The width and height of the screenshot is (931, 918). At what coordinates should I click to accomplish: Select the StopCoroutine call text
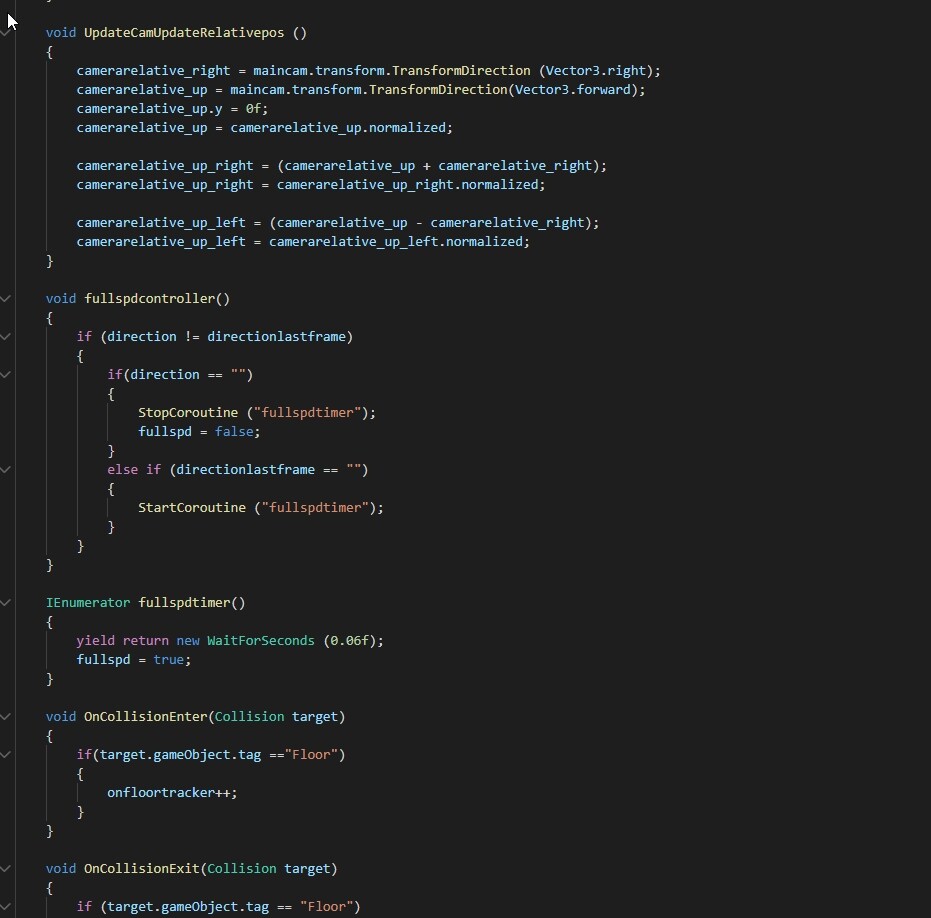(190, 412)
